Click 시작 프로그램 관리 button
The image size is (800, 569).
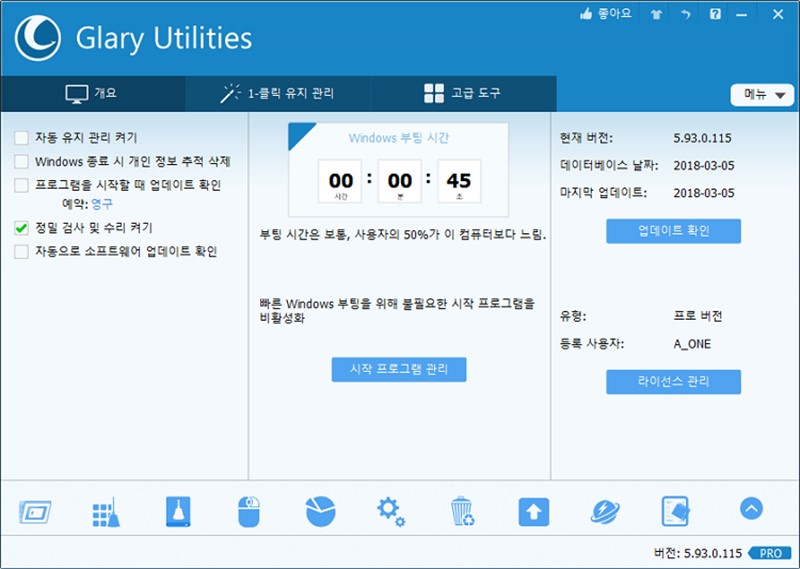tap(399, 369)
